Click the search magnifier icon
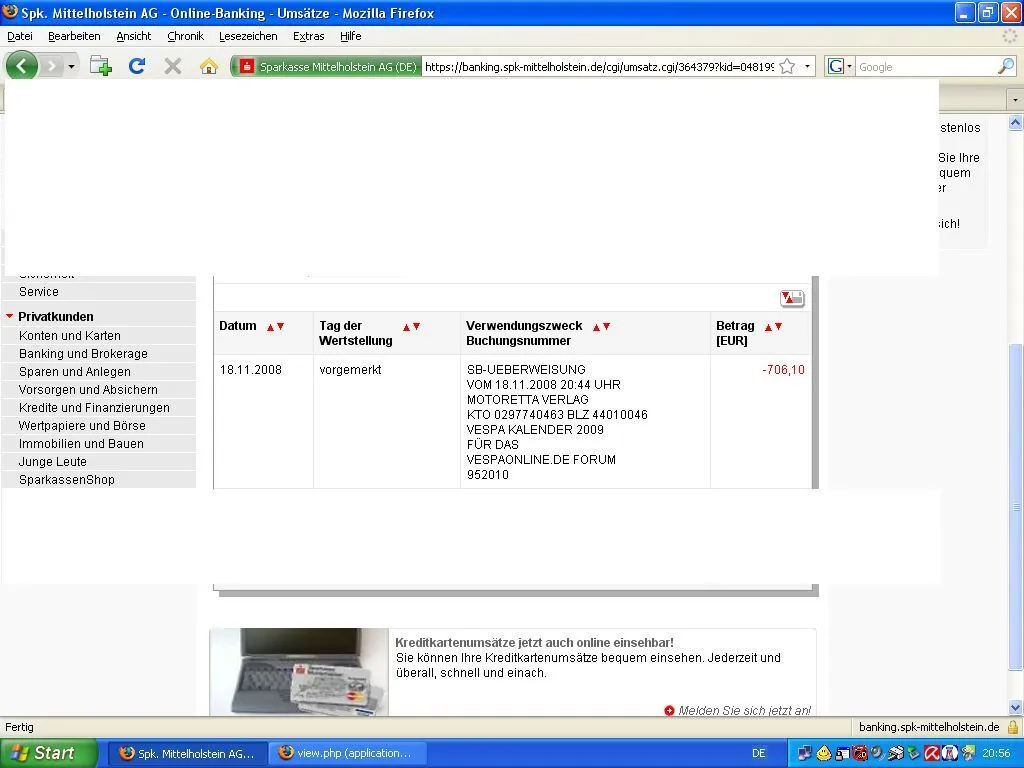The width and height of the screenshot is (1024, 768). 1005,67
